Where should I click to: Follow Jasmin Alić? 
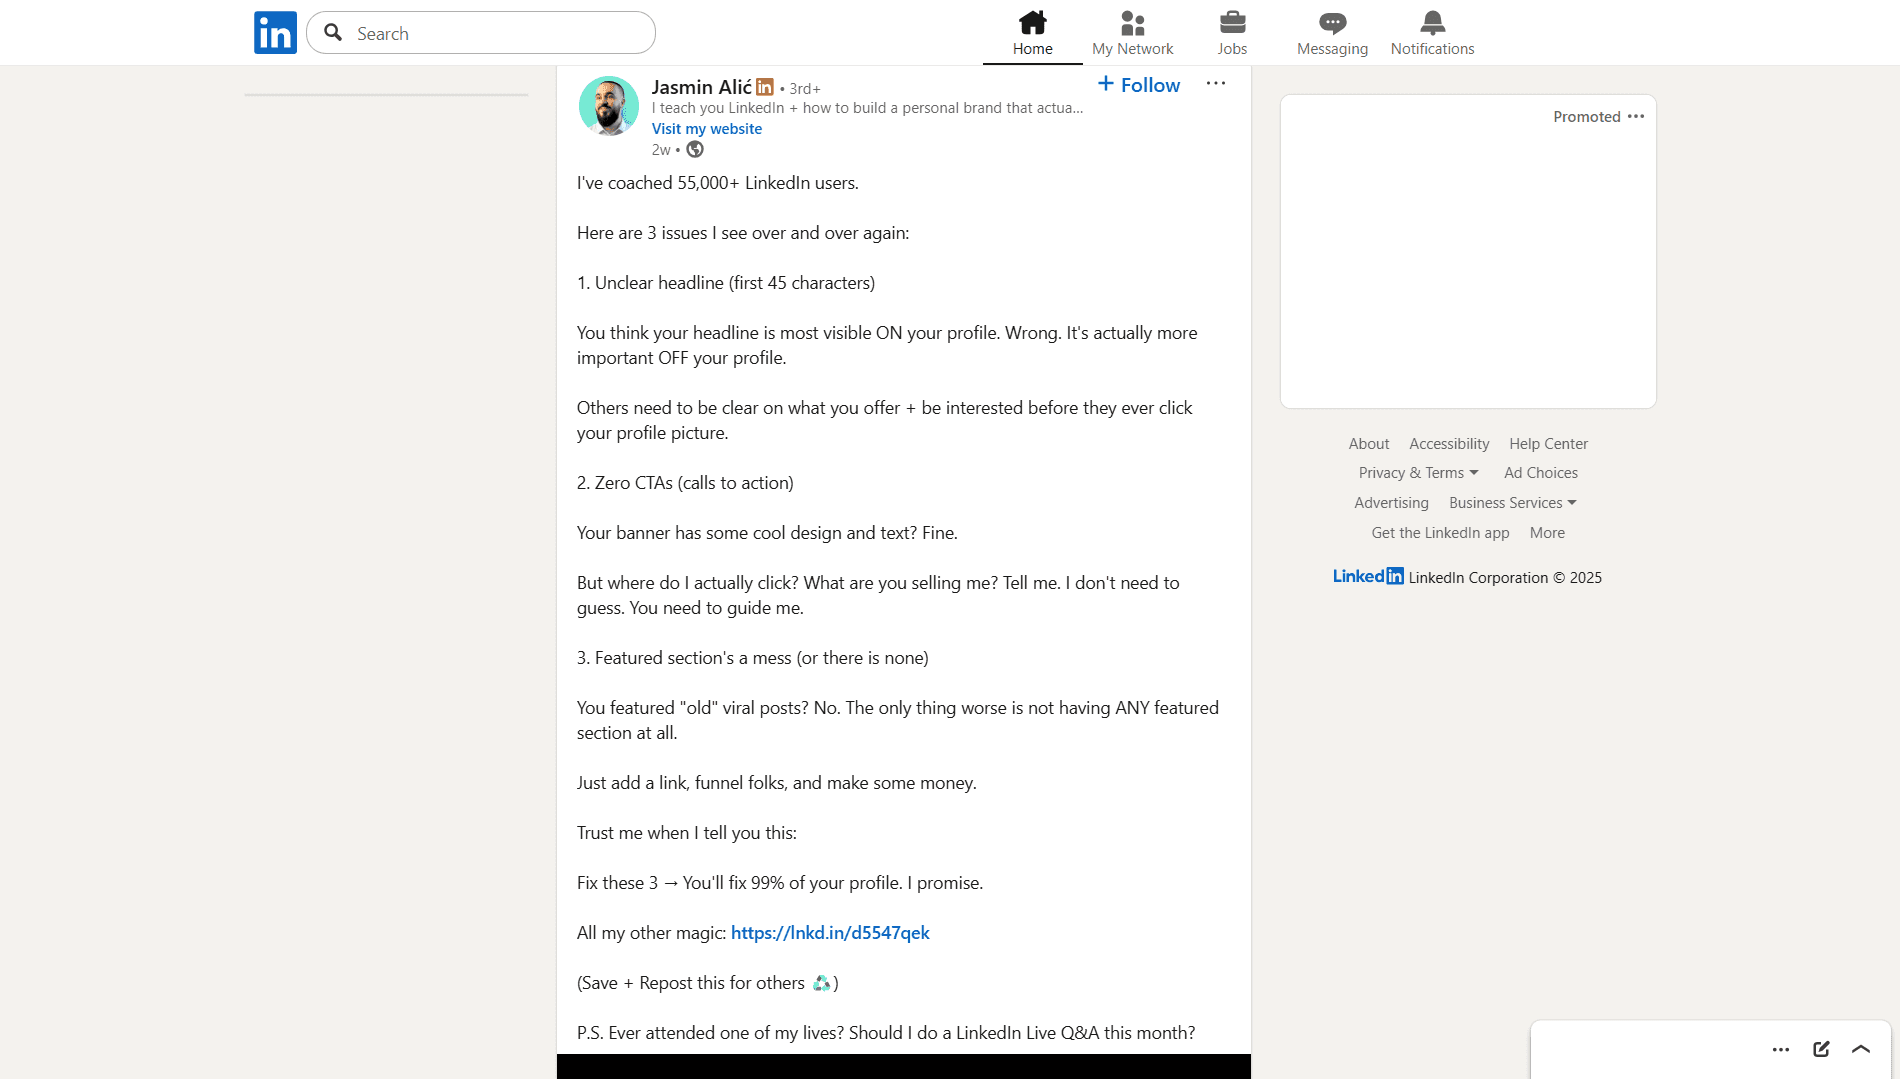pos(1137,84)
